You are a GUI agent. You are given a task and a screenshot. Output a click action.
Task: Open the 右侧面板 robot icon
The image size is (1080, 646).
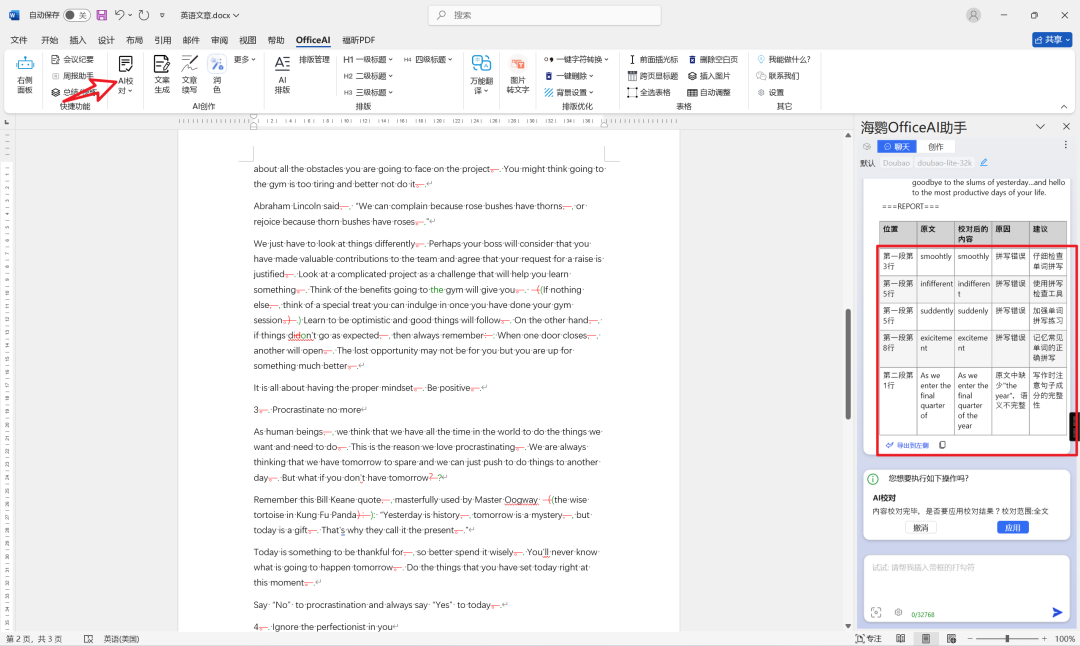25,74
